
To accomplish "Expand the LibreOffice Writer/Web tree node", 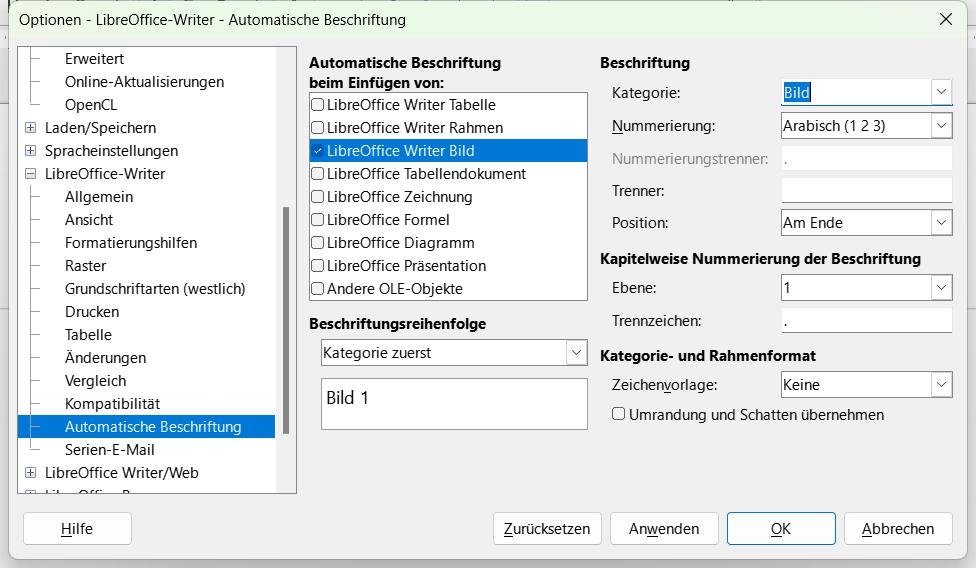I will click(x=30, y=473).
